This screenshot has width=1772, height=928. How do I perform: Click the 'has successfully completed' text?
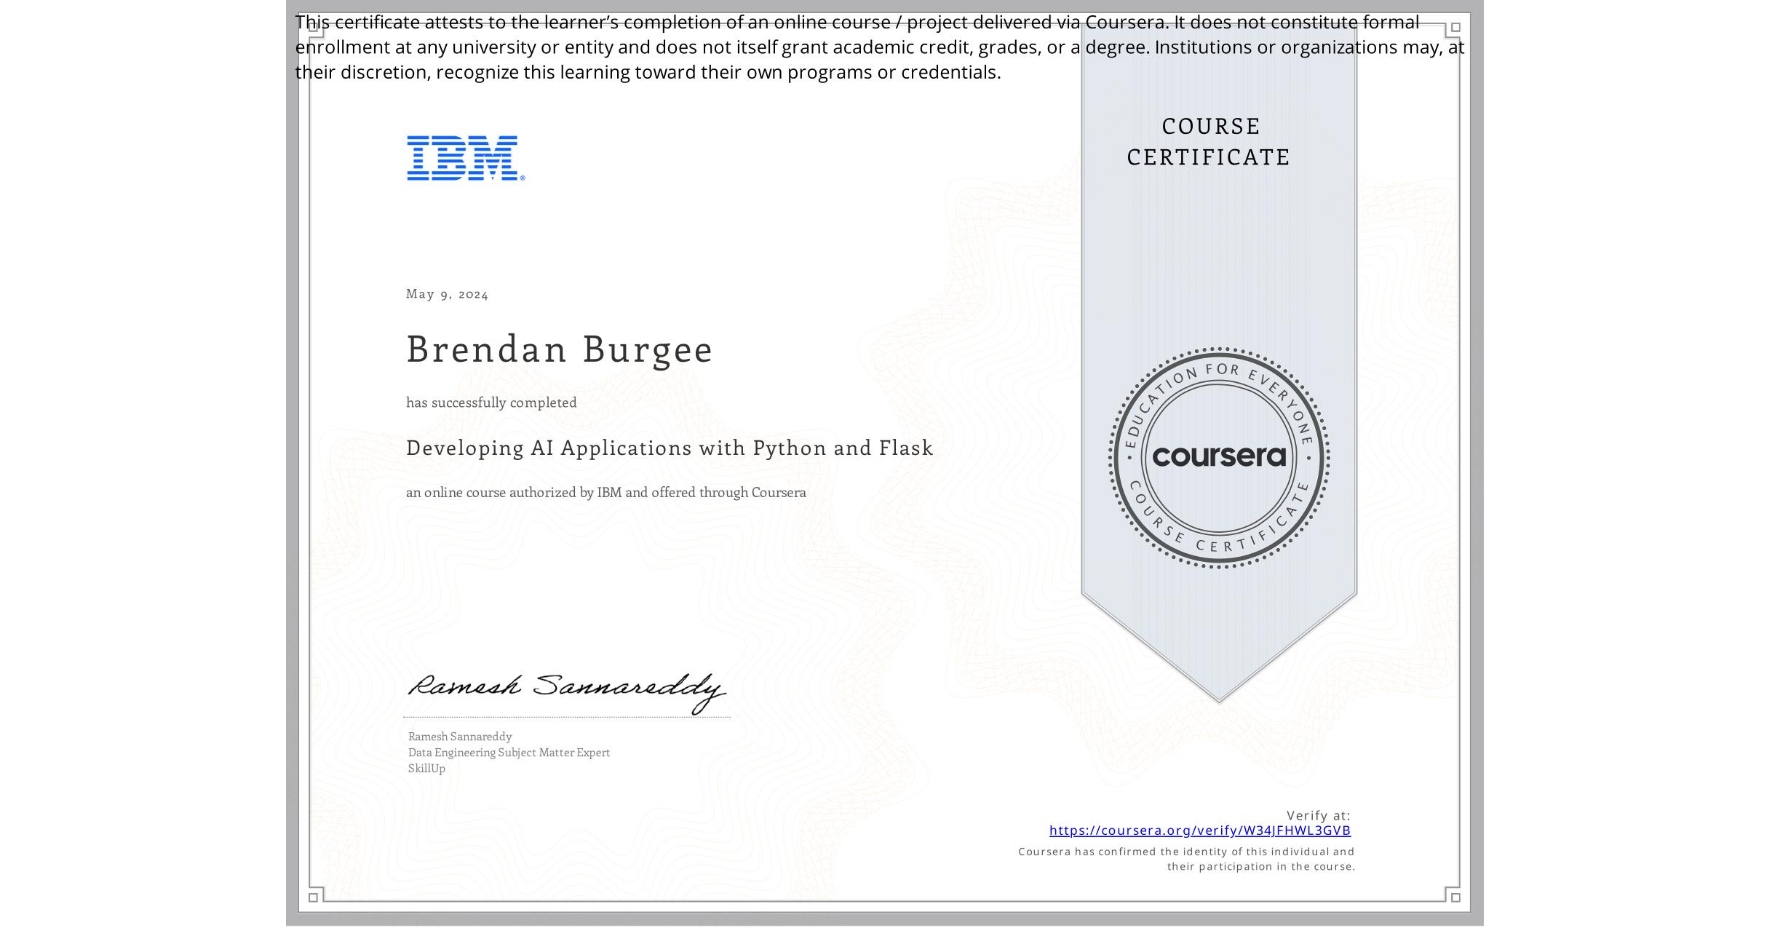pyautogui.click(x=491, y=402)
